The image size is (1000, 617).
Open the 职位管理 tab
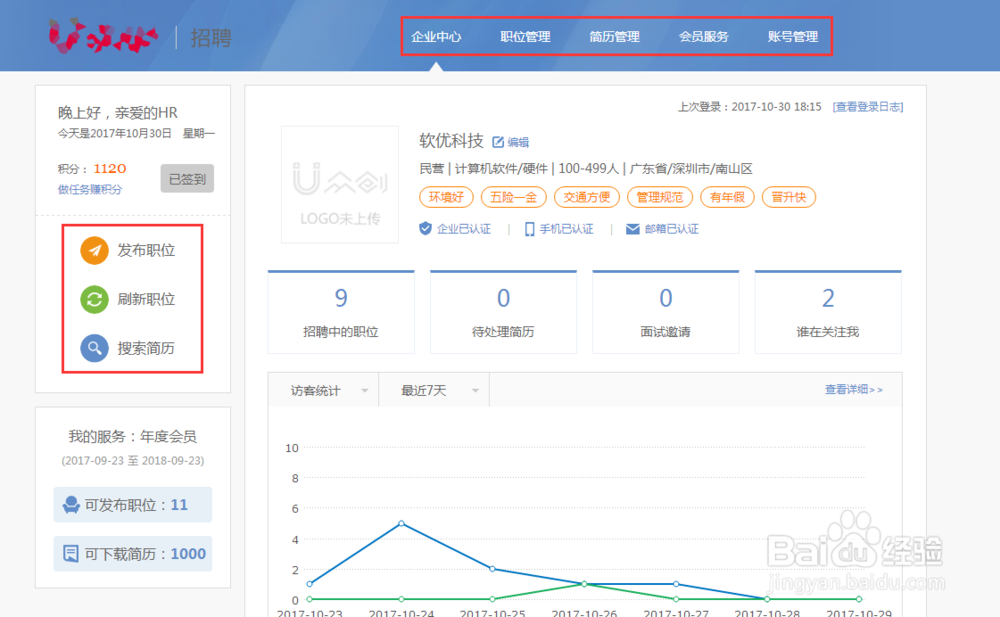click(x=526, y=37)
